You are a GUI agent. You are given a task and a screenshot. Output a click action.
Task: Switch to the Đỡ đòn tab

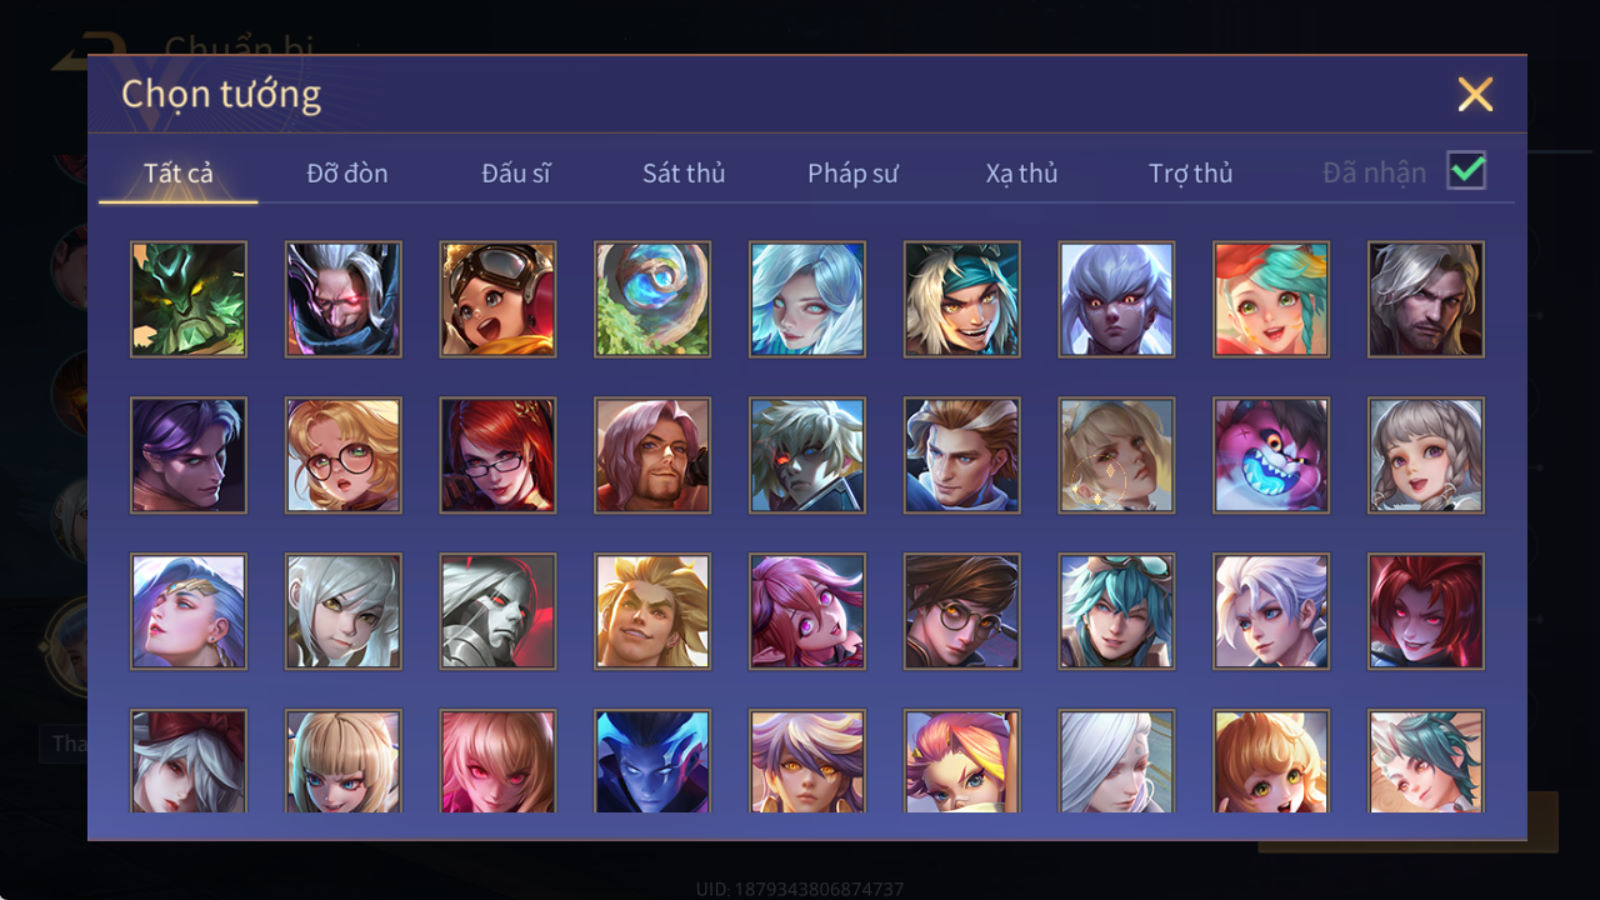347,173
